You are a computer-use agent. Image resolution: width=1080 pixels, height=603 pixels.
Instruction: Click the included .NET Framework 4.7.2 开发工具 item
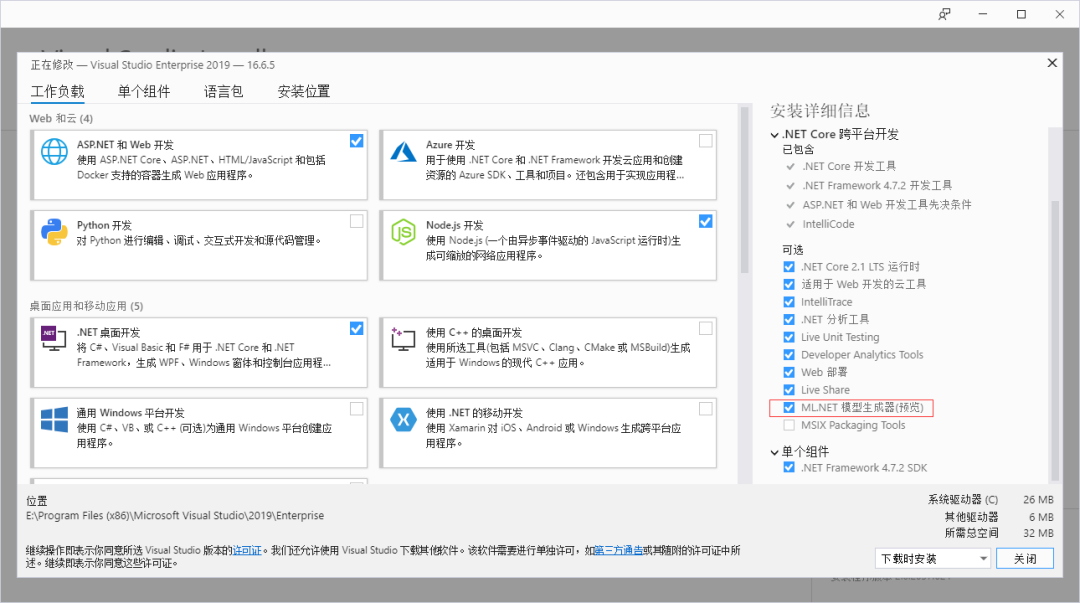click(x=877, y=185)
